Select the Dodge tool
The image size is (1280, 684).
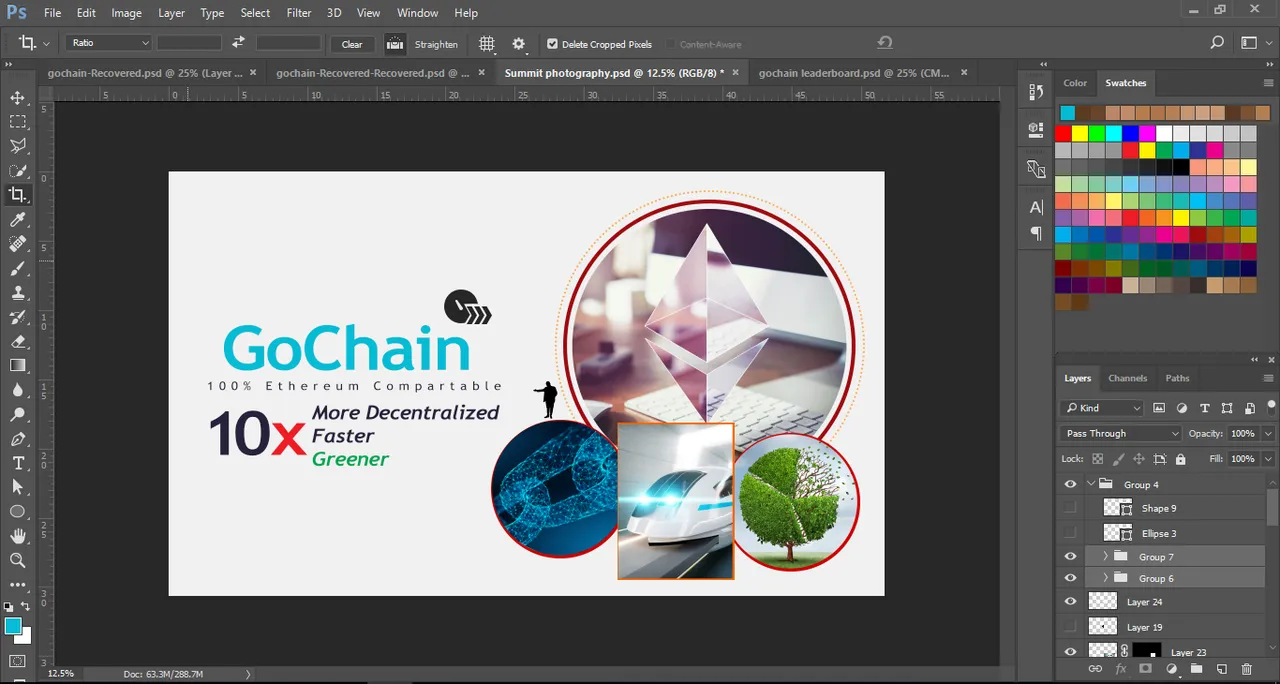pyautogui.click(x=18, y=415)
